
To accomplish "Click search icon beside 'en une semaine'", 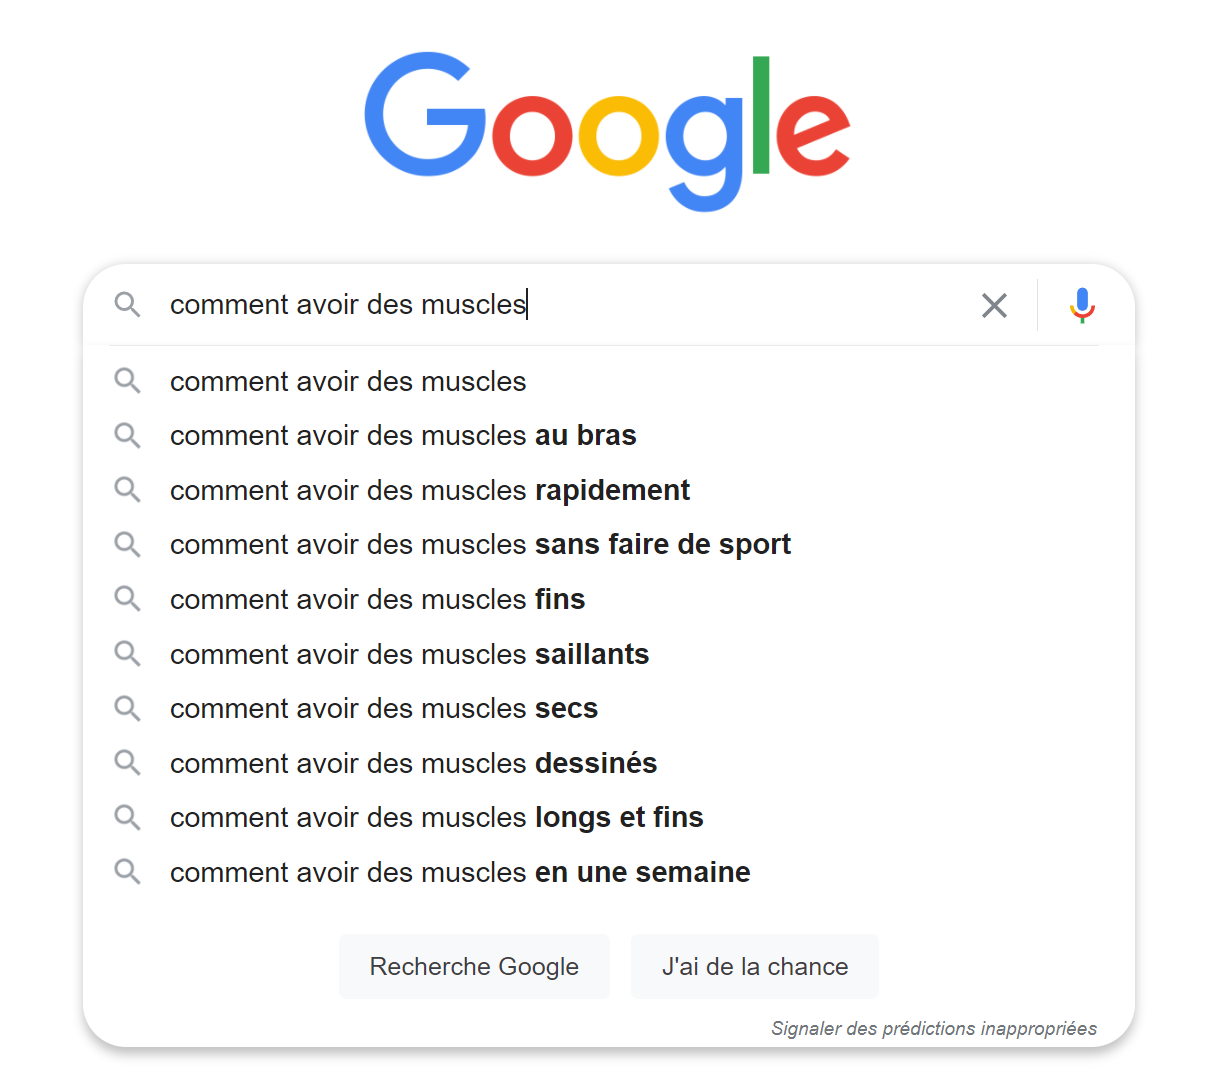I will coord(127,872).
